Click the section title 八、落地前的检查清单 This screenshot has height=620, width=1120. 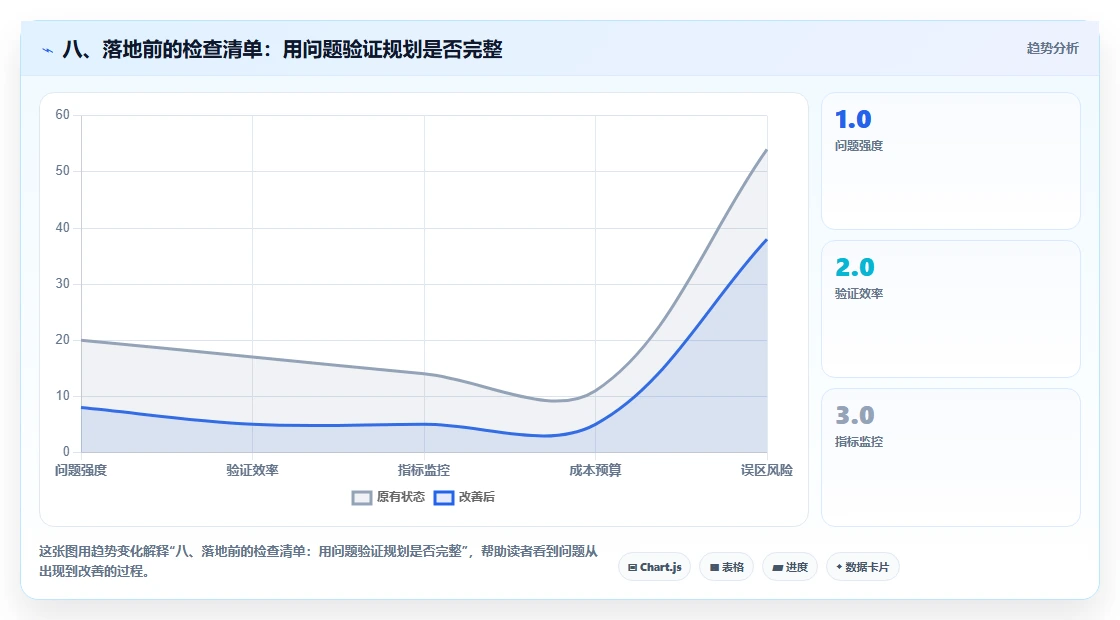283,49
